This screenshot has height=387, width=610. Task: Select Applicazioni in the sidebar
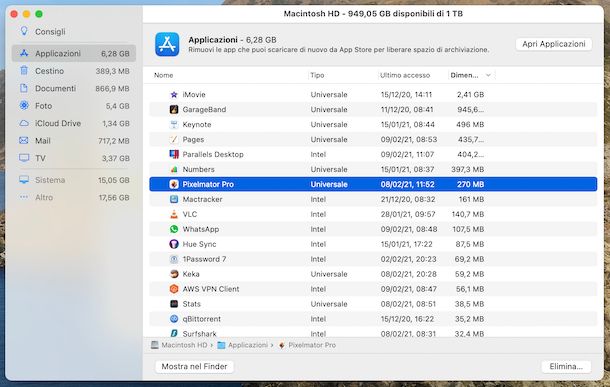74,53
